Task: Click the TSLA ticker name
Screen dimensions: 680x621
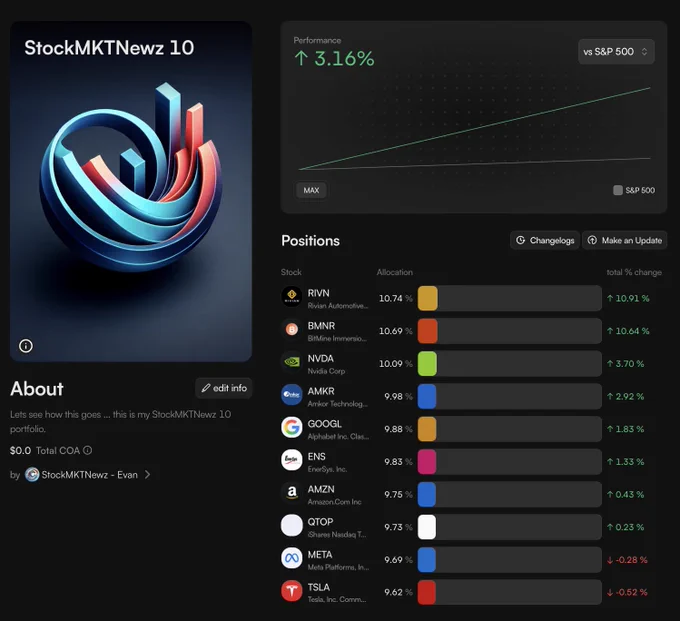Action: pos(318,587)
